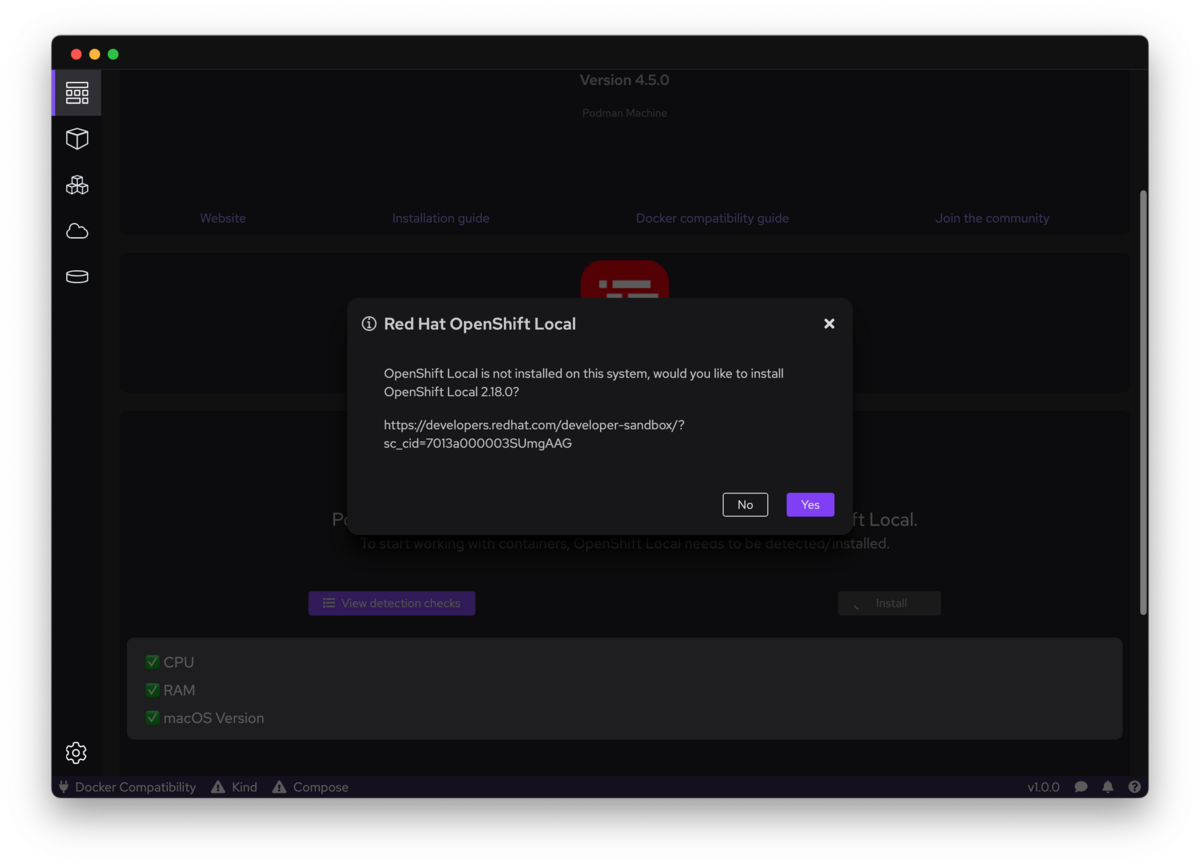Click the macOS Version green check mark
Screen dimensions: 1200x866
tap(152, 718)
